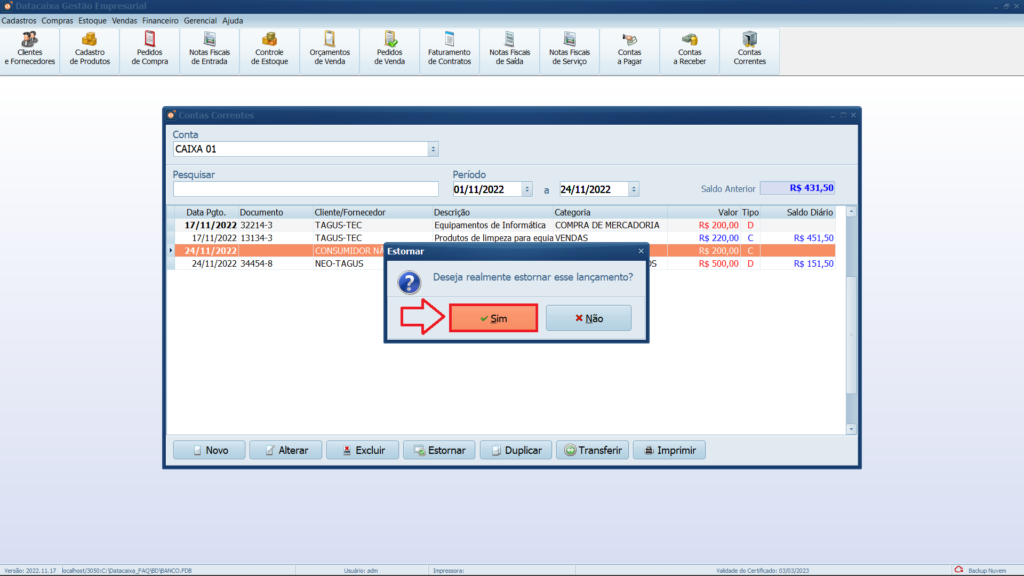Screen dimensions: 1024x576
Task: Open Cadastro de Produtos icon
Action: [90, 48]
